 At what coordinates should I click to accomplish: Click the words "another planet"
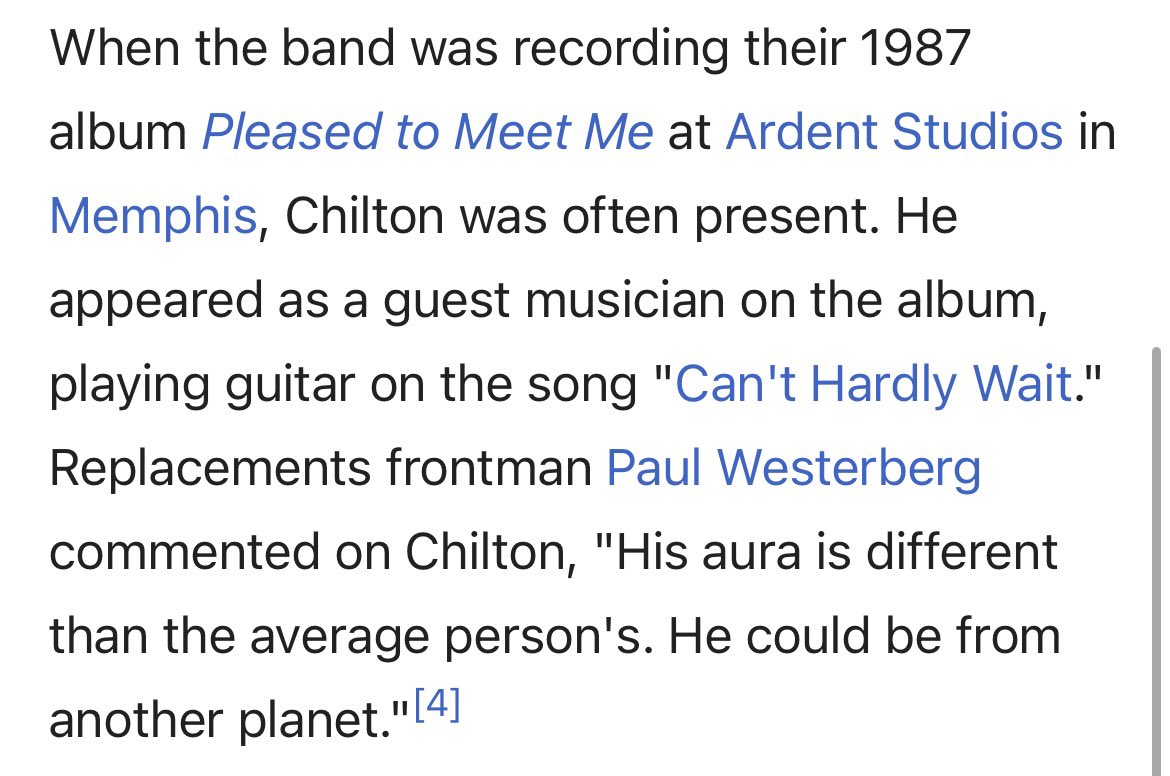pyautogui.click(x=220, y=722)
